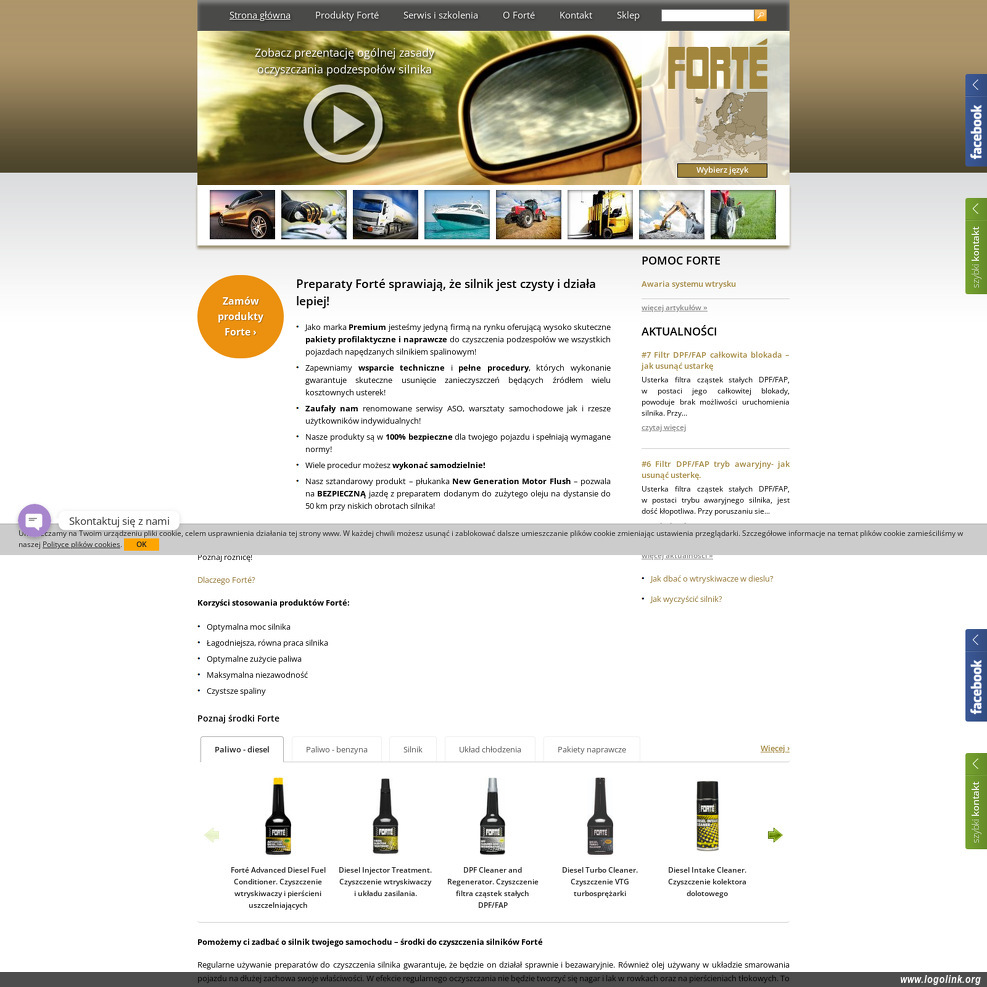Click the orange Zamów produkty Forte circle

pyautogui.click(x=240, y=316)
